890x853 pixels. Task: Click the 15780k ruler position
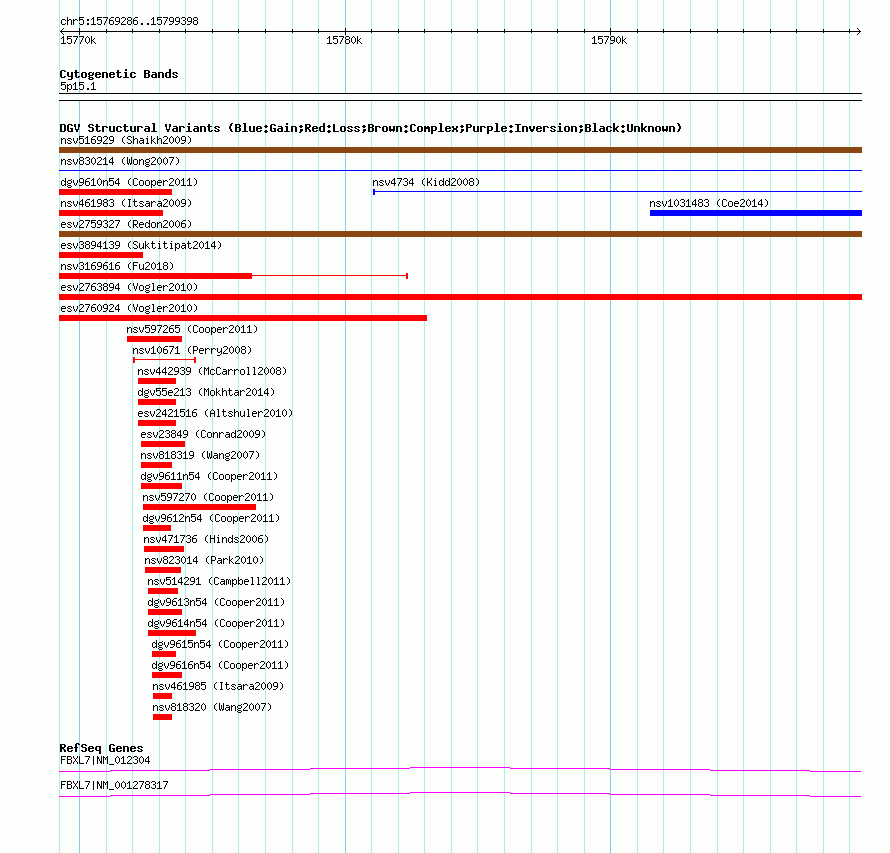pos(344,40)
